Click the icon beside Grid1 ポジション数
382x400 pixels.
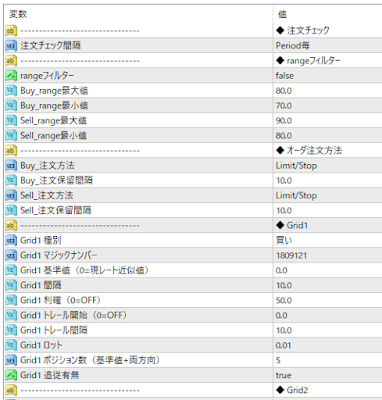[x=11, y=360]
